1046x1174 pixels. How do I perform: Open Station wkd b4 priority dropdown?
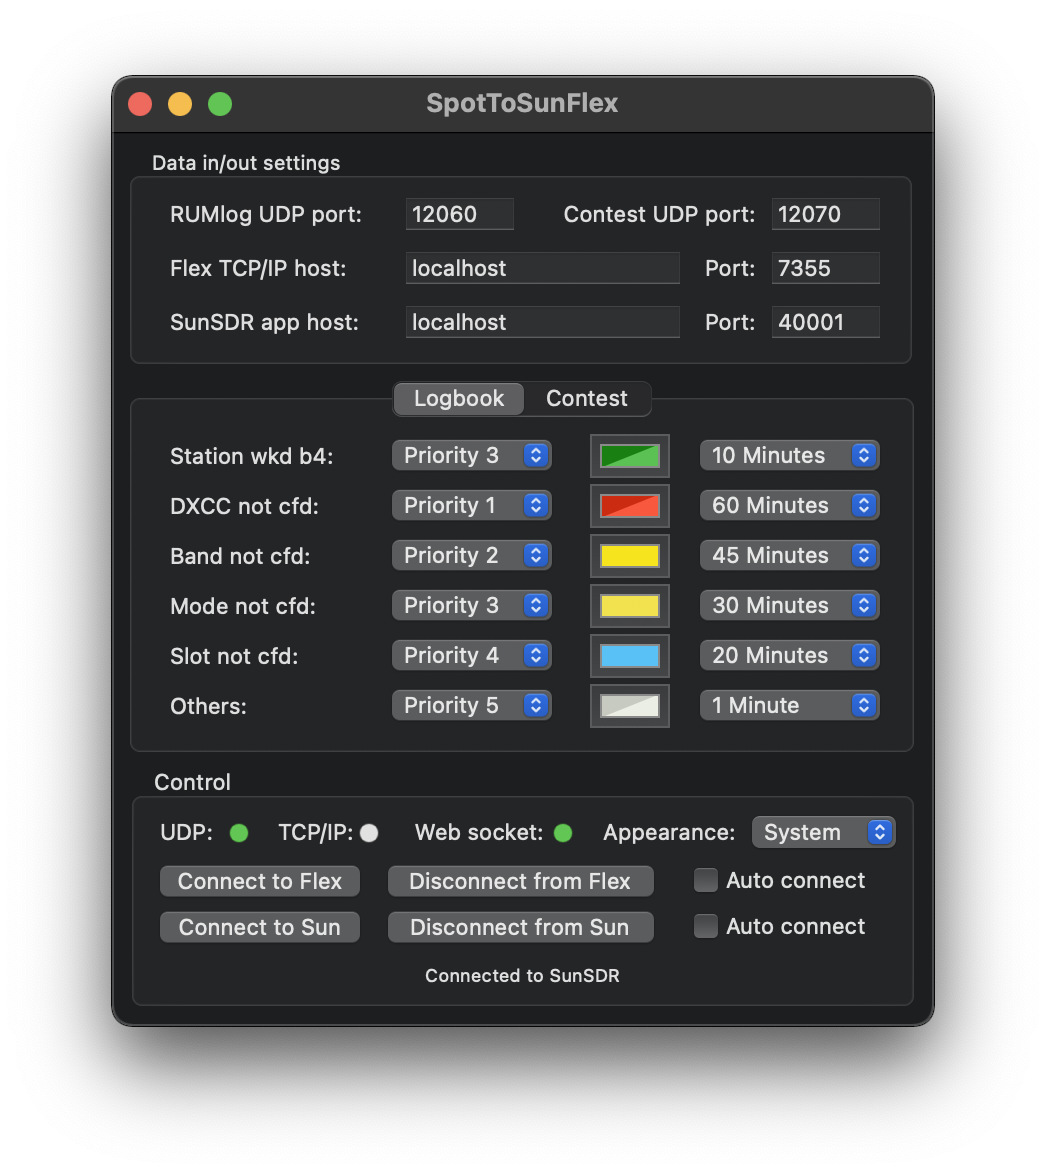pos(472,455)
